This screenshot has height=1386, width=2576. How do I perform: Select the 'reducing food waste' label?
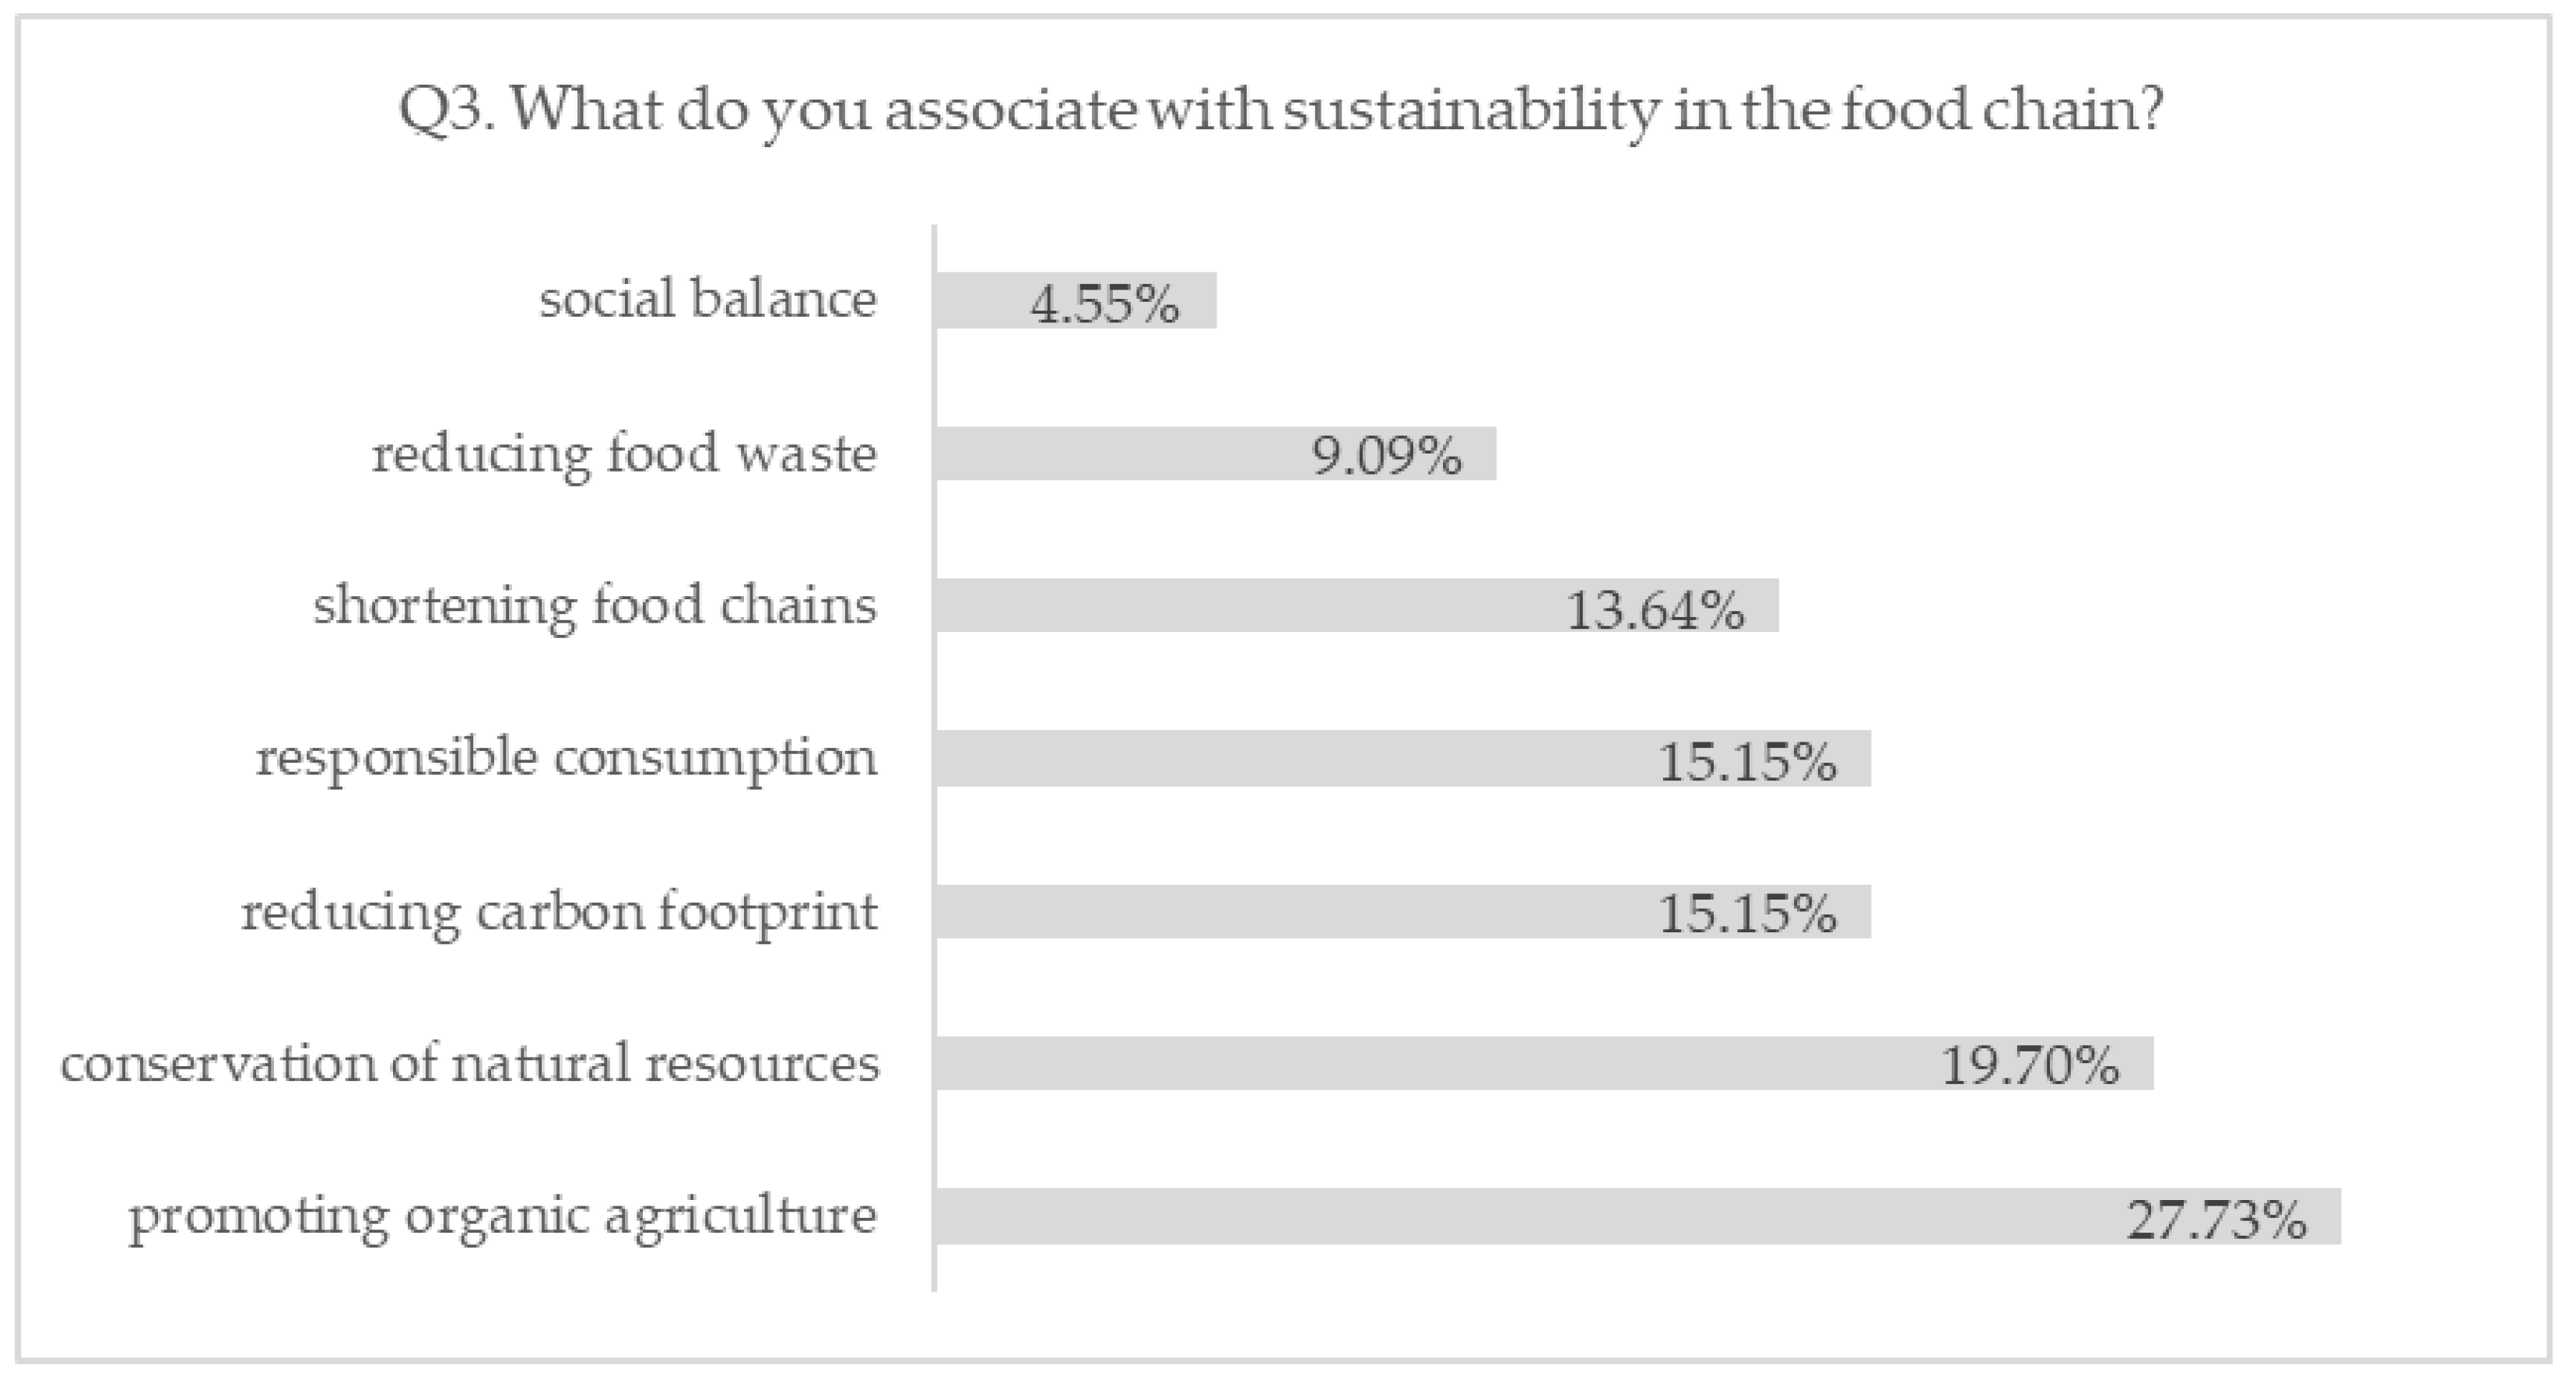[625, 455]
